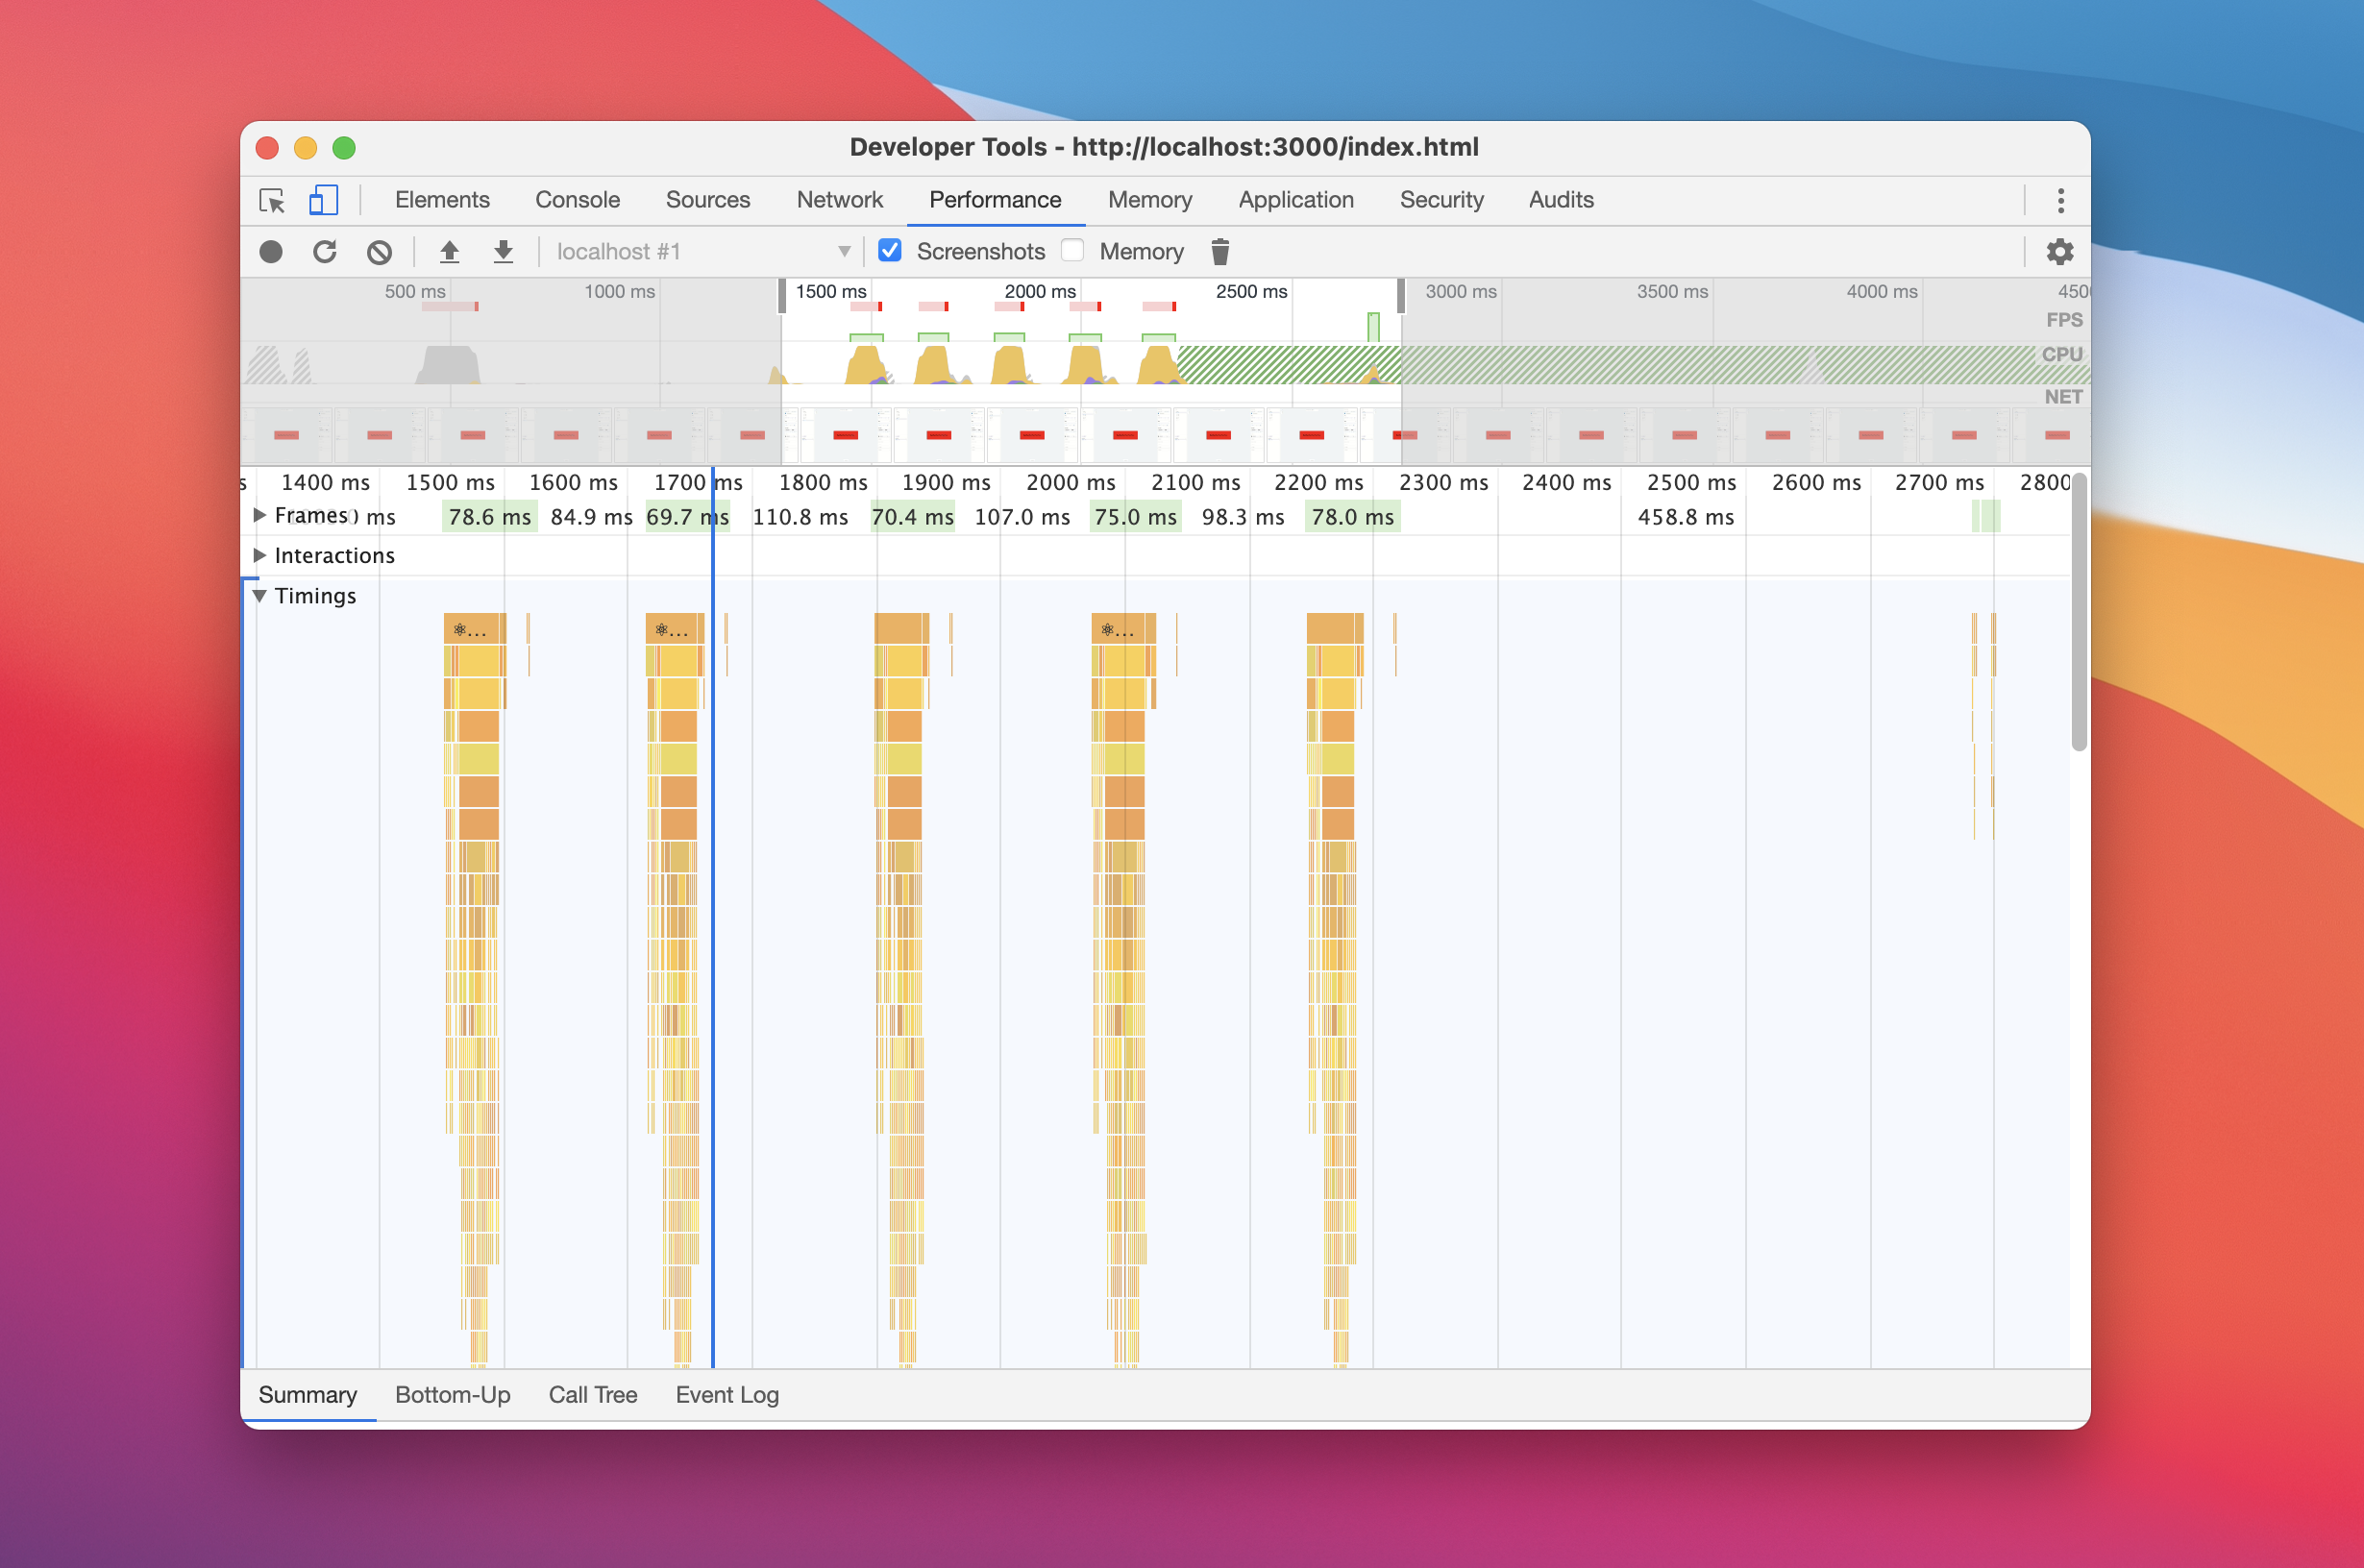Select the 78.0 ms frame
The height and width of the screenshot is (1568, 2364).
[x=1352, y=517]
